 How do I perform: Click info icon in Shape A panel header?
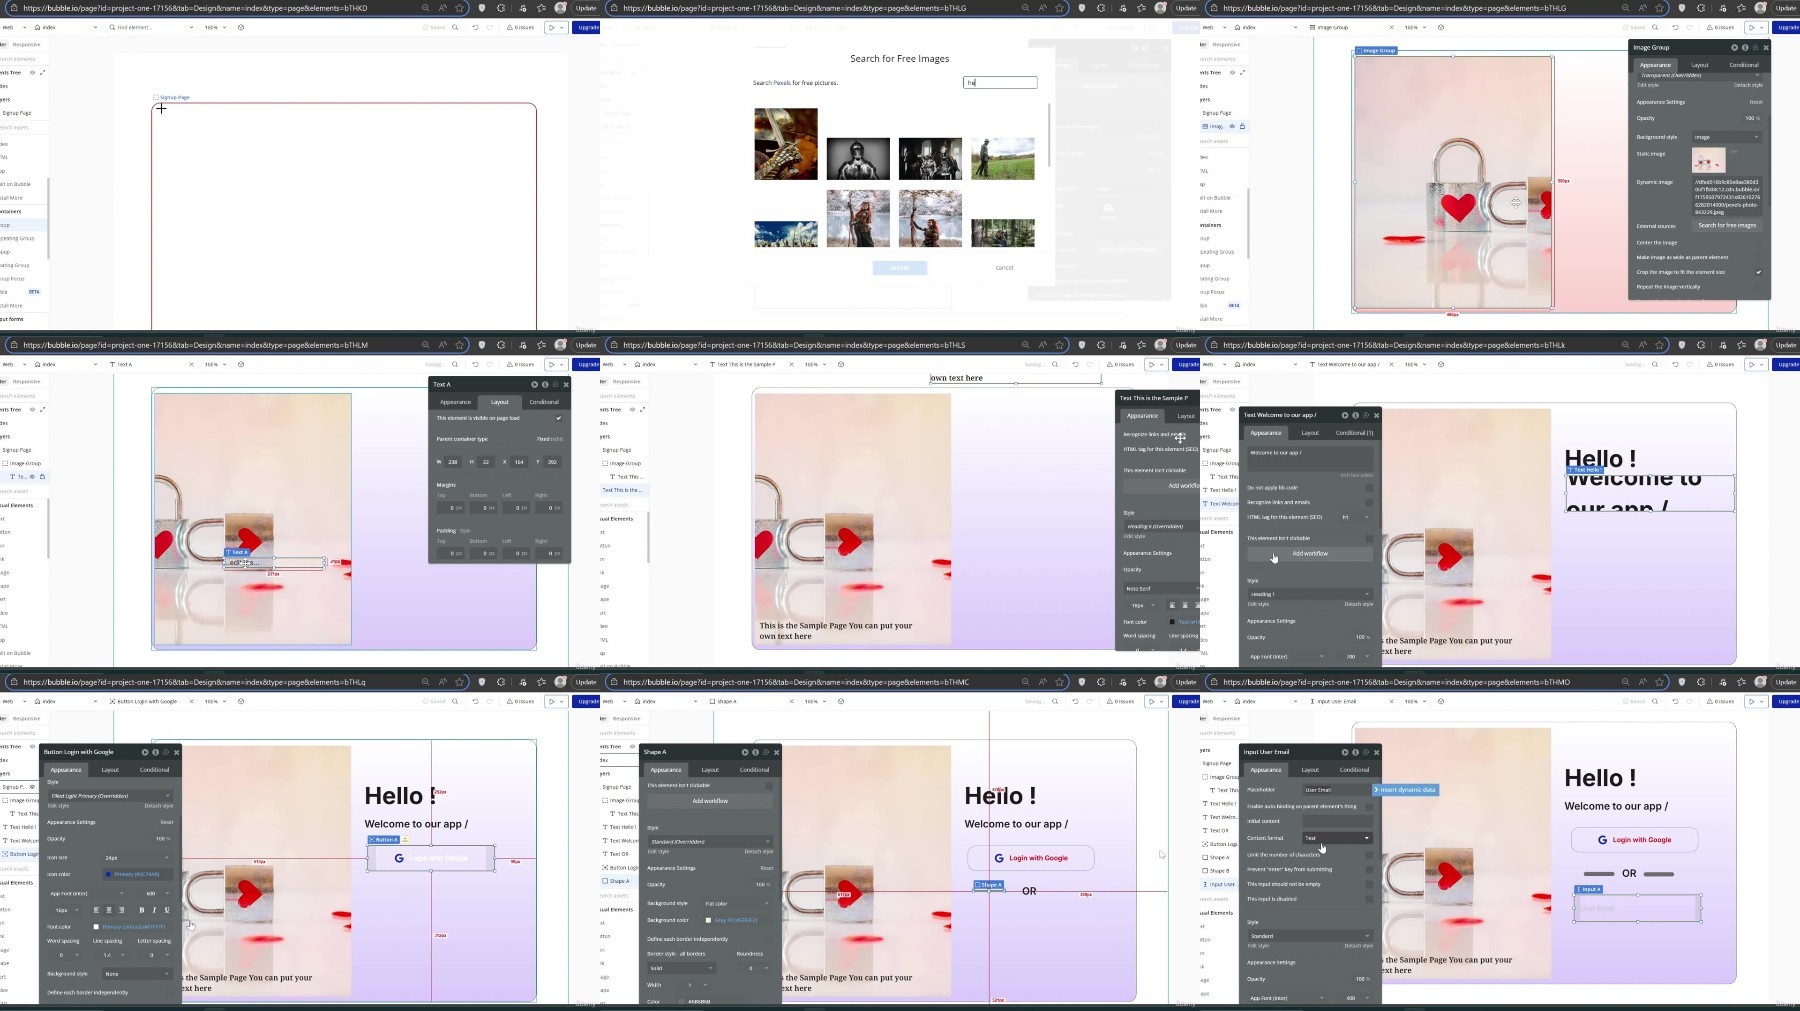point(756,752)
